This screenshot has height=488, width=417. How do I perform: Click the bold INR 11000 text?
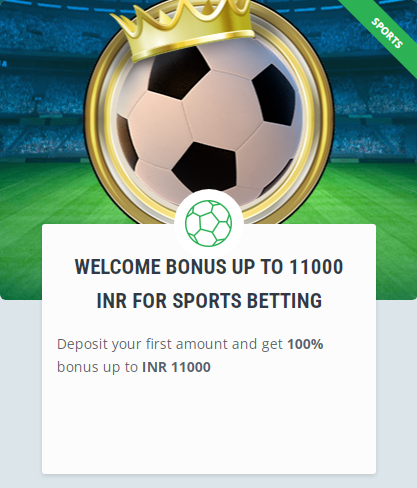[x=176, y=367]
